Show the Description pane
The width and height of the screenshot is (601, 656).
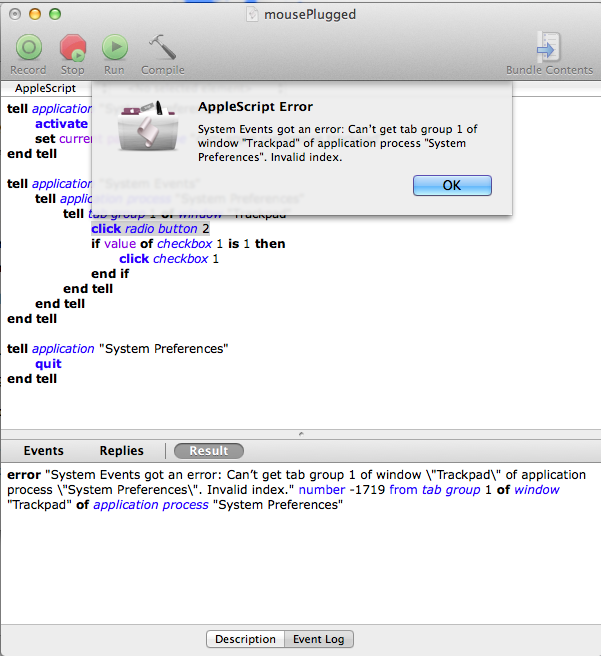click(x=245, y=639)
